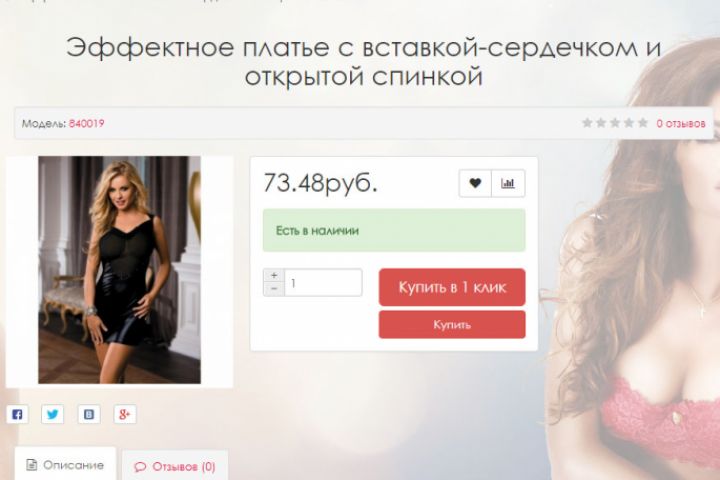Share product on Facebook
This screenshot has height=480, width=720.
(17, 414)
